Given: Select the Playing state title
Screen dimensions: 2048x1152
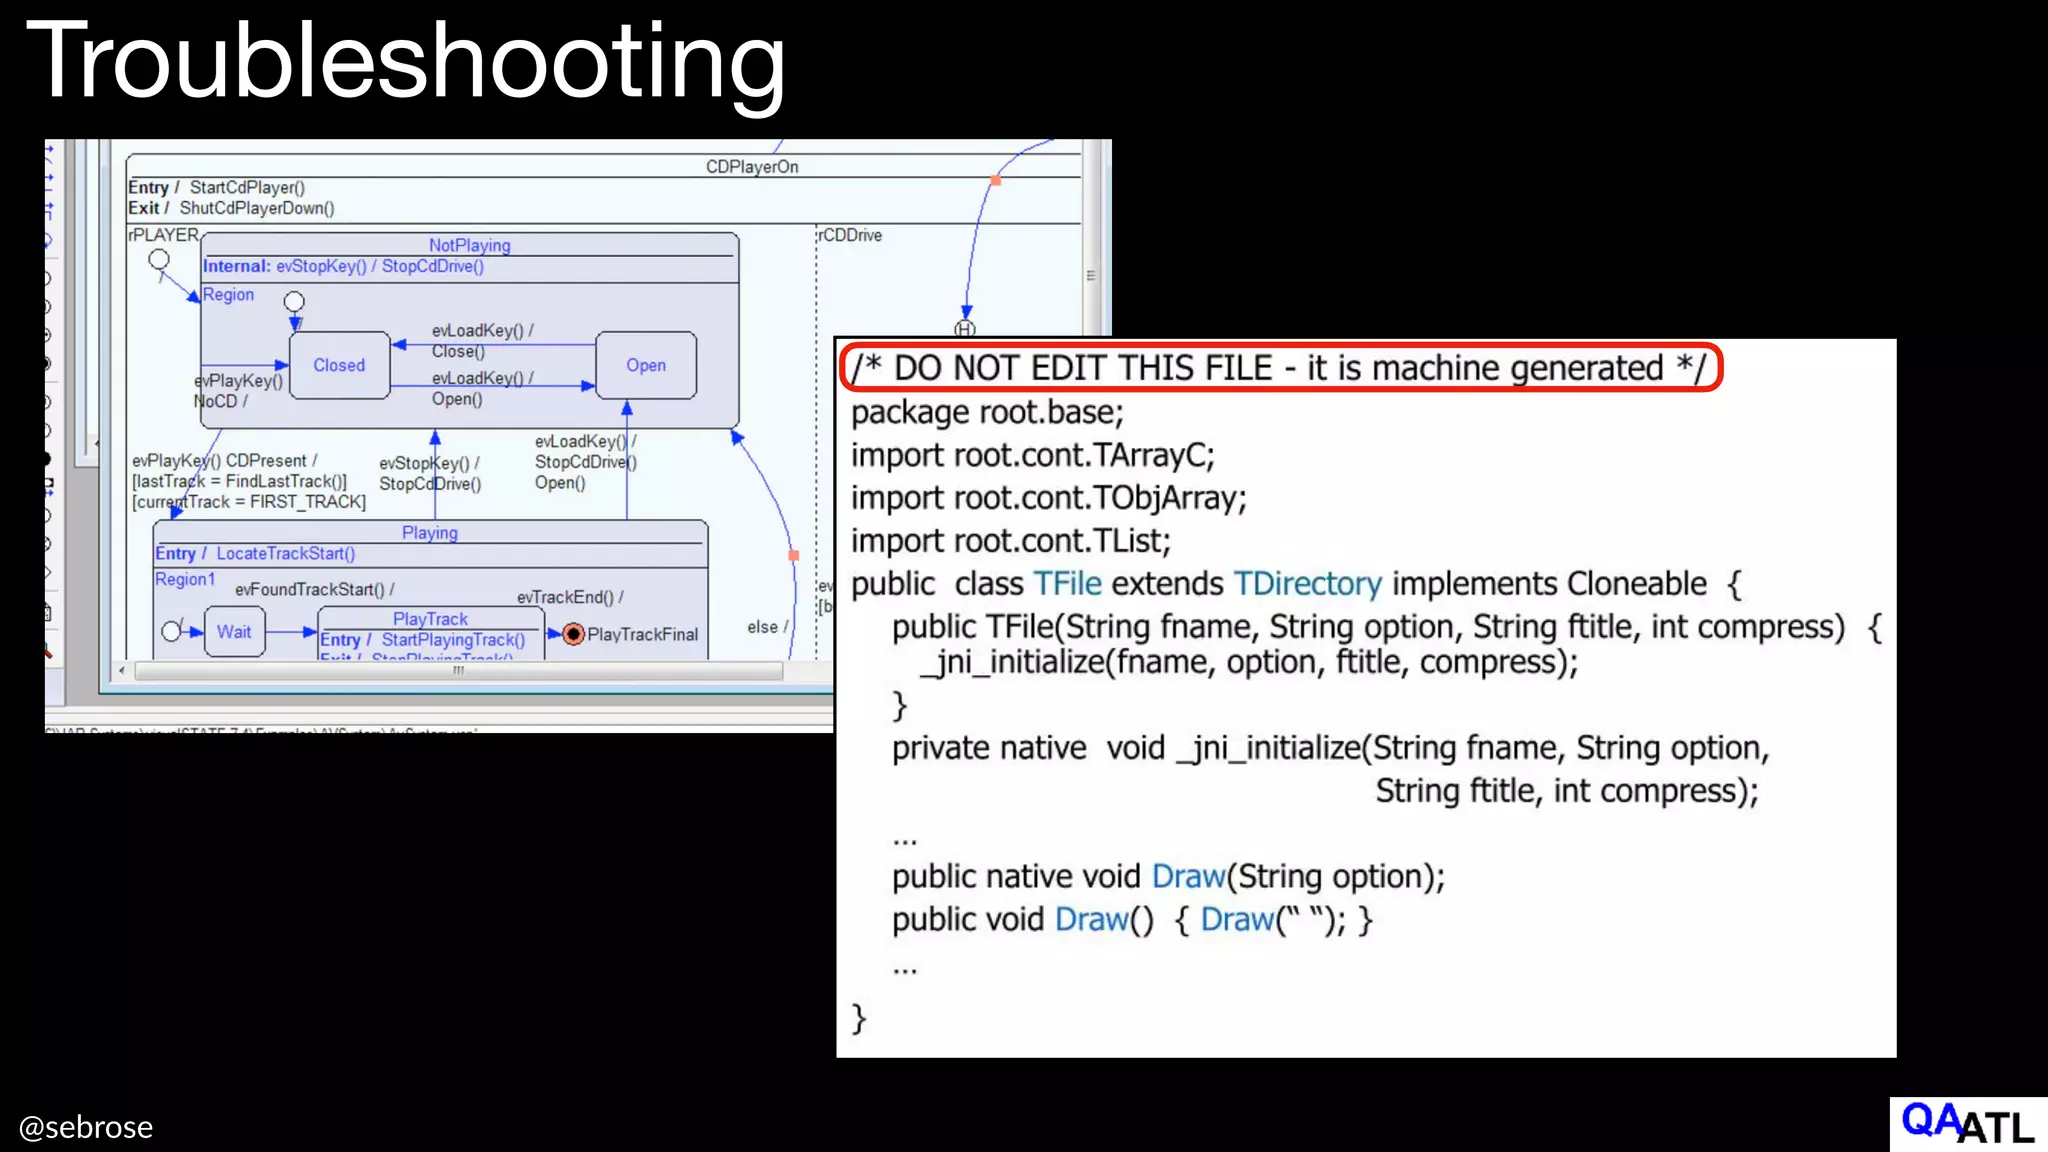Looking at the screenshot, I should [430, 533].
